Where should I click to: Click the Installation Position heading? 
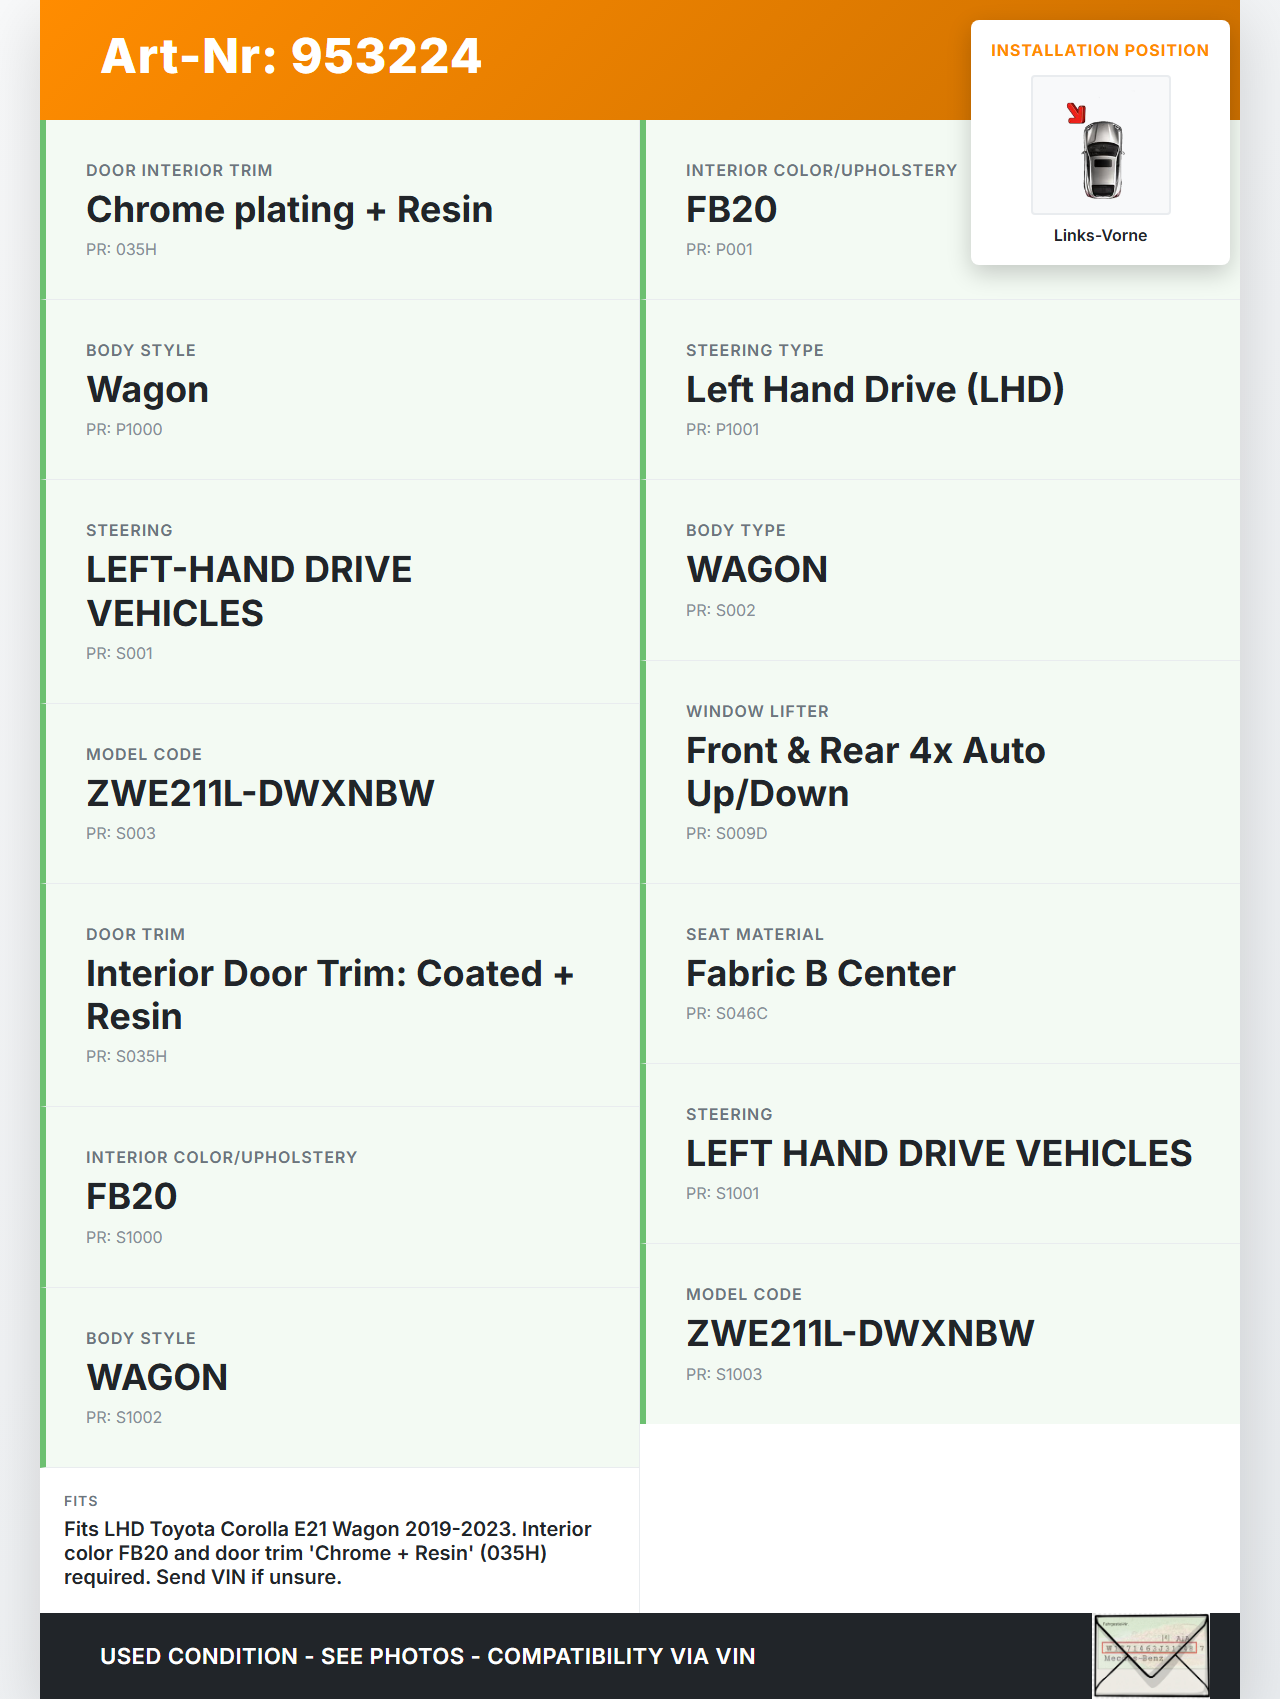coord(1099,50)
